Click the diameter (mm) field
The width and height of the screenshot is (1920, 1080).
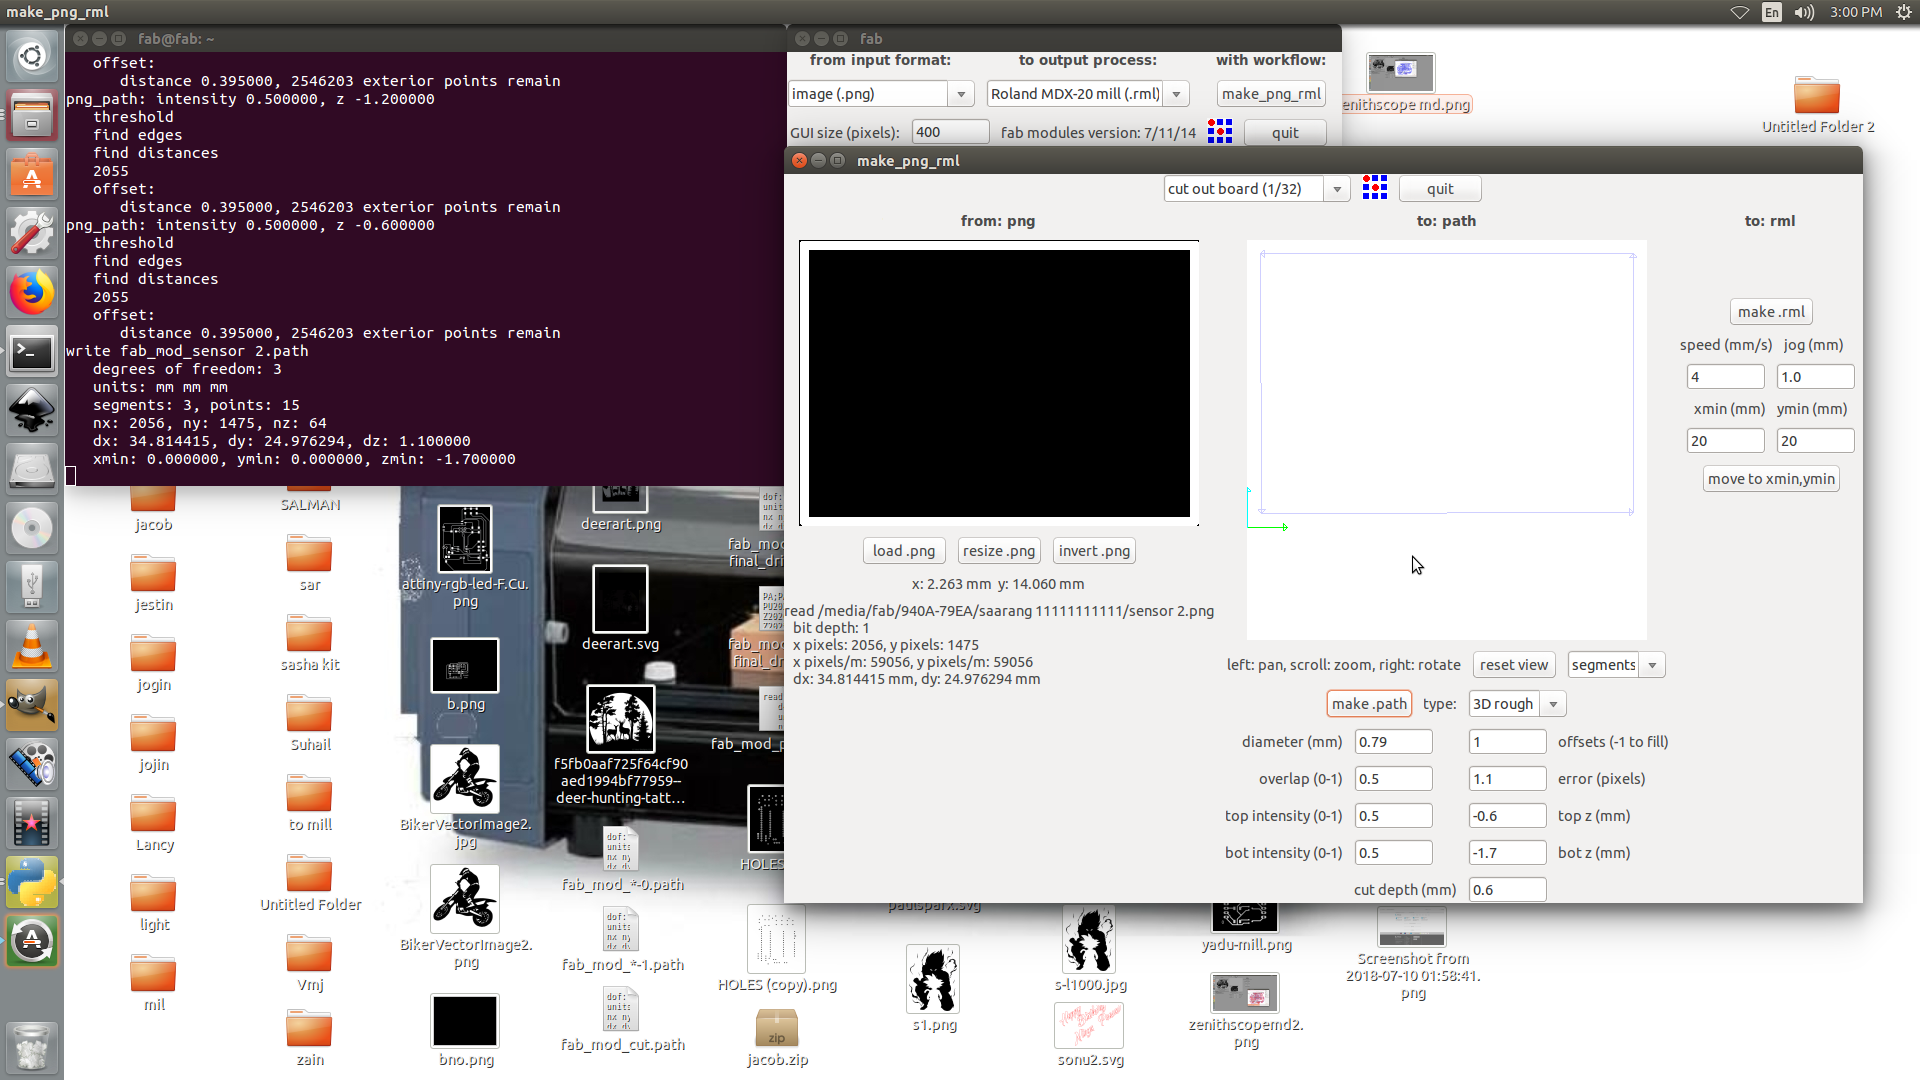point(1393,742)
